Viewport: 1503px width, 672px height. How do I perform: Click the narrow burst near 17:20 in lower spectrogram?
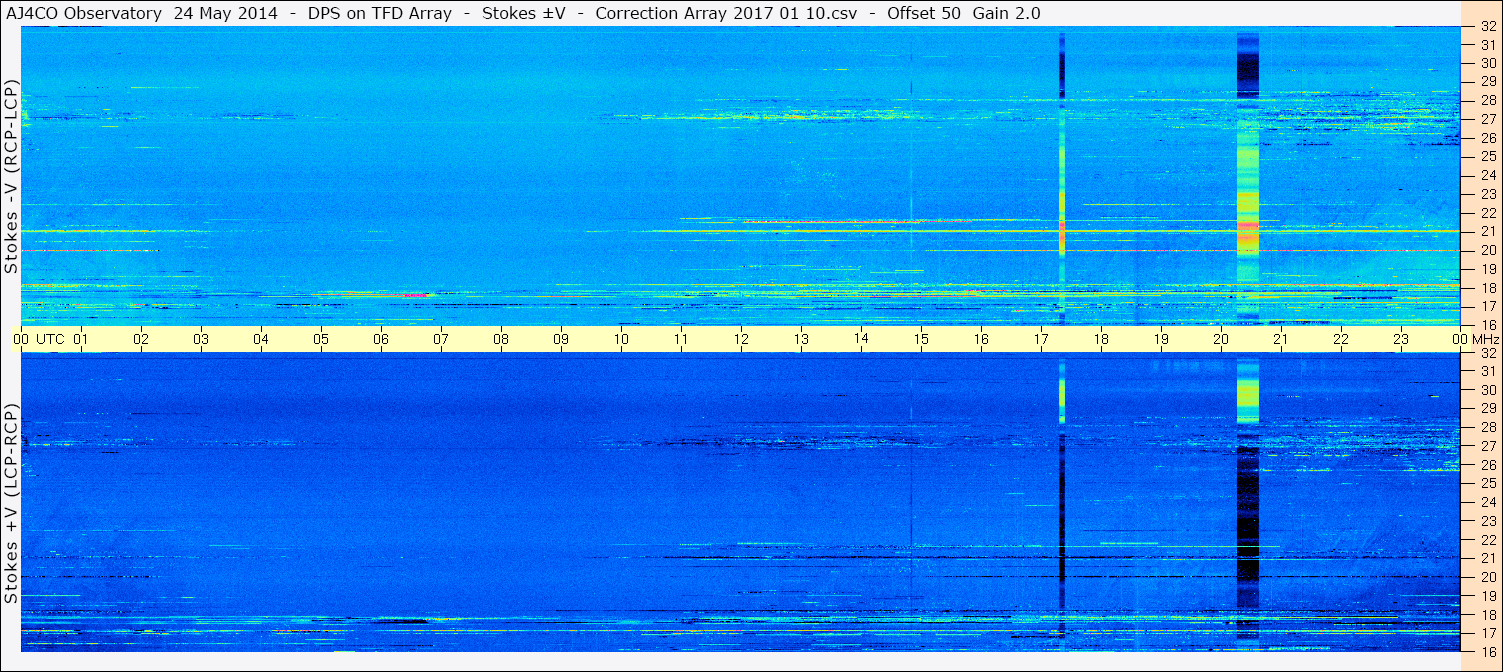(x=1062, y=504)
